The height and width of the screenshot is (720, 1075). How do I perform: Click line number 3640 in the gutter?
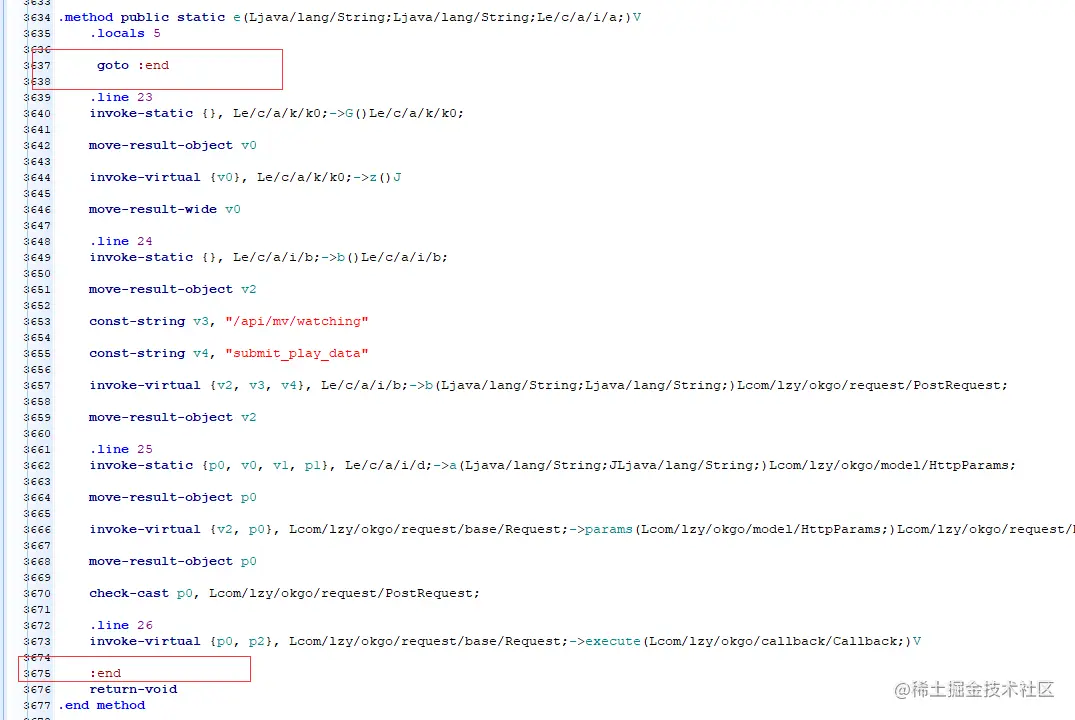tap(37, 113)
